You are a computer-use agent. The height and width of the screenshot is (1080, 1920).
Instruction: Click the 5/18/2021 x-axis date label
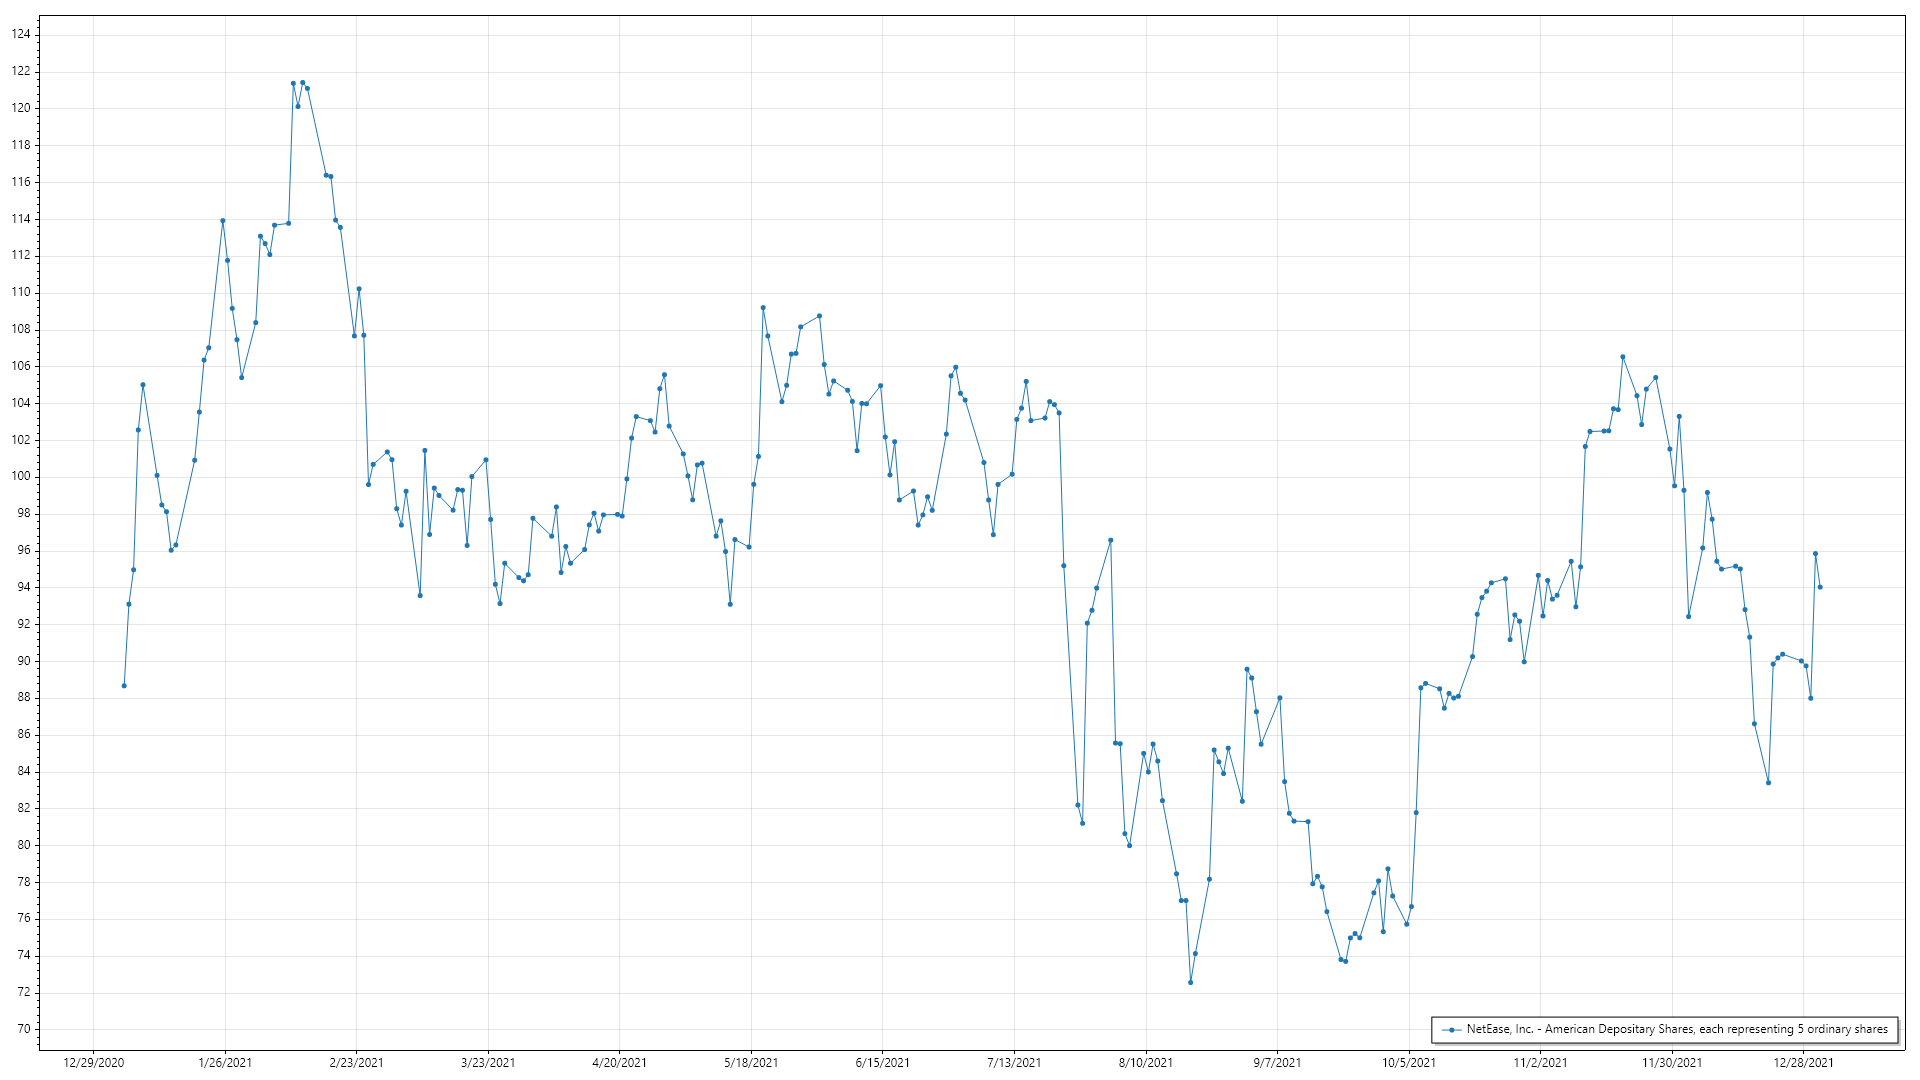[x=751, y=1062]
